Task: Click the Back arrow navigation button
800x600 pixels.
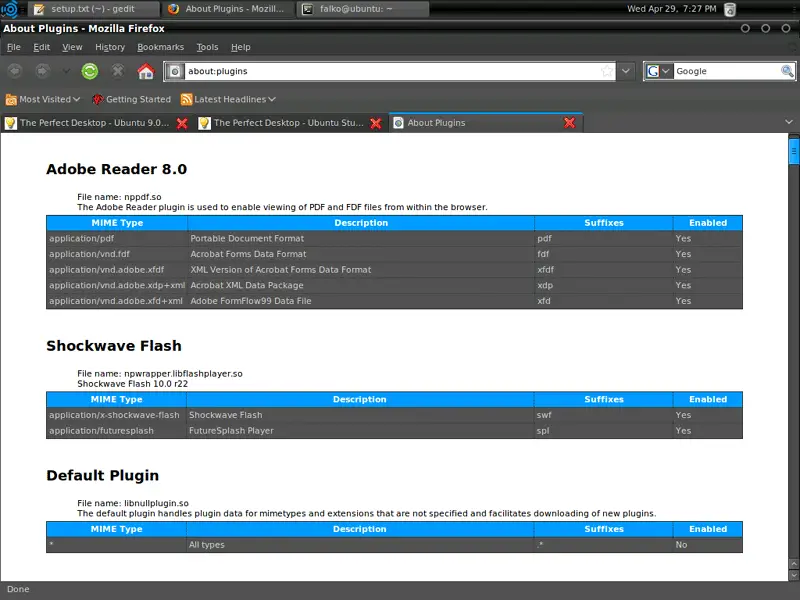Action: click(x=15, y=71)
